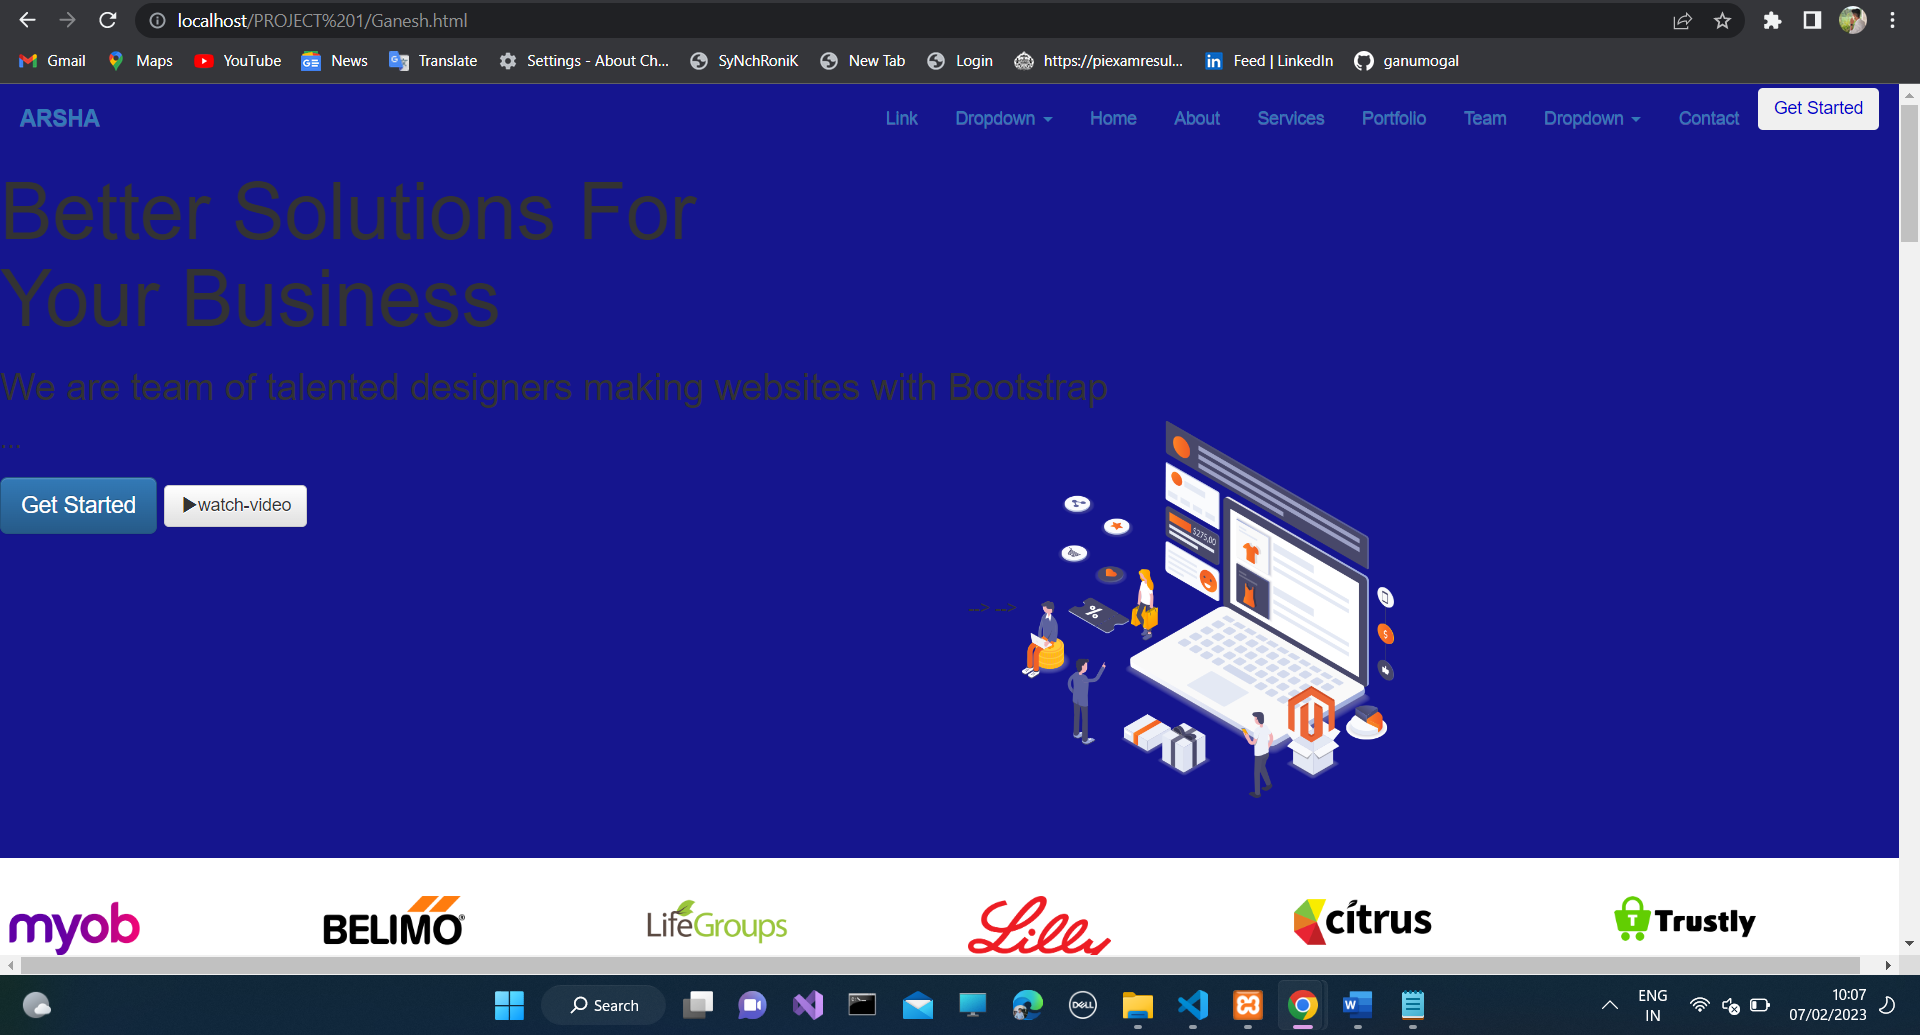
Task: Launch Visual Studio Code from the taskbar
Action: click(1192, 1005)
